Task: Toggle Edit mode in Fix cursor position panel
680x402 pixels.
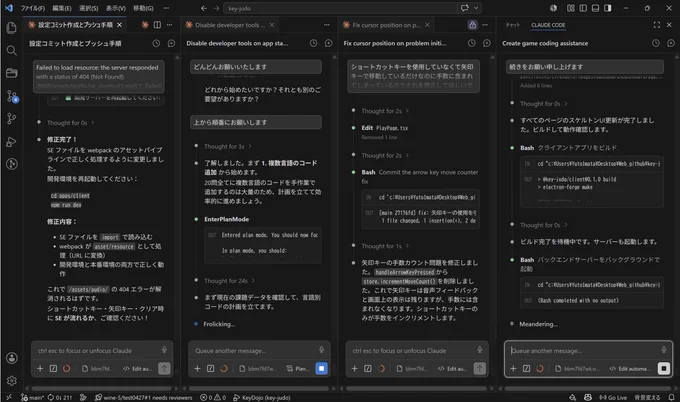Action: [452, 369]
